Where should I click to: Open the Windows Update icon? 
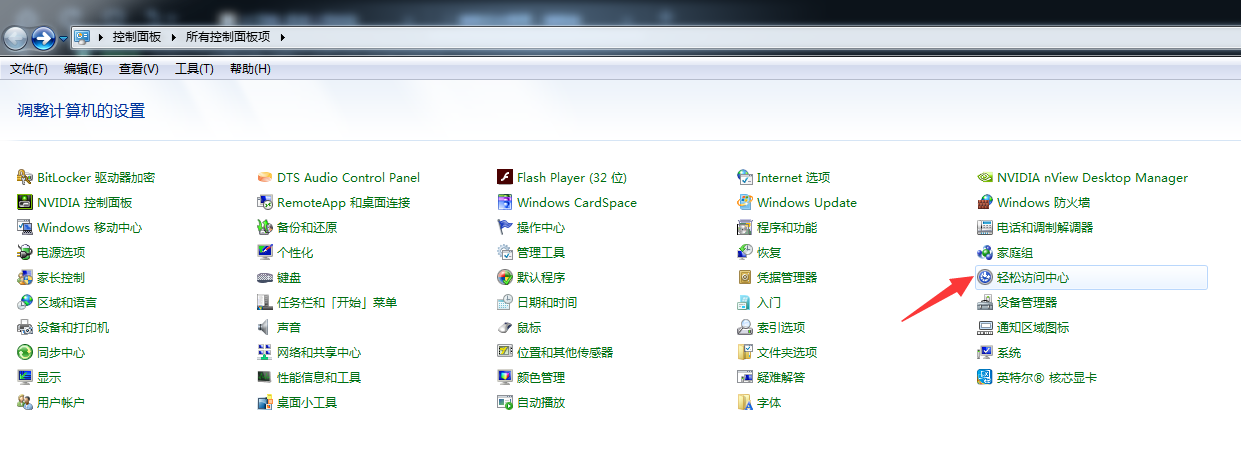[745, 202]
